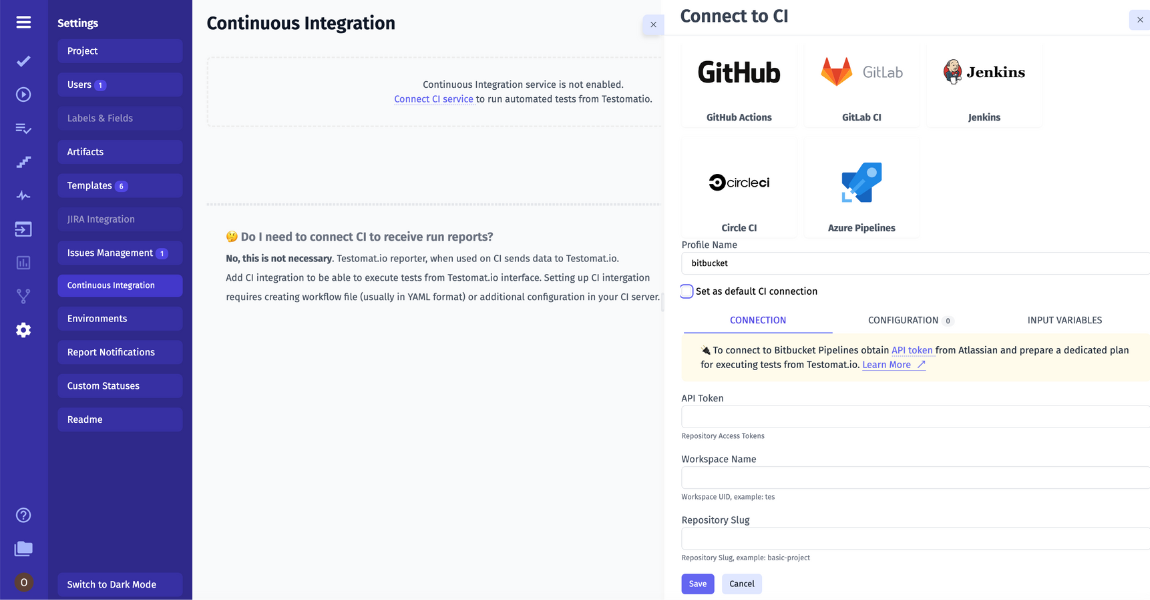Choose the Jenkins CI integration
Image resolution: width=1150 pixels, height=600 pixels.
coord(984,85)
